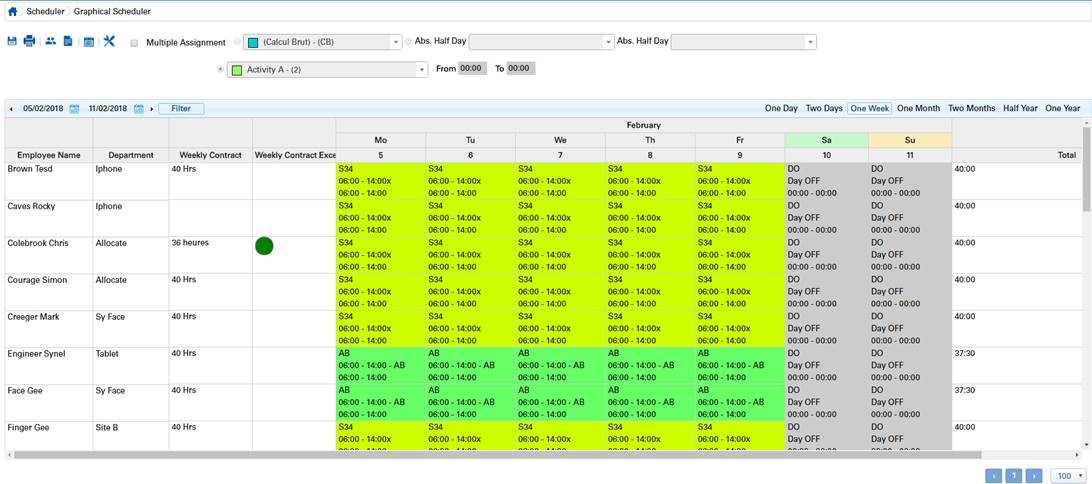Open the employees group icon
The width and height of the screenshot is (1092, 484).
(50, 42)
